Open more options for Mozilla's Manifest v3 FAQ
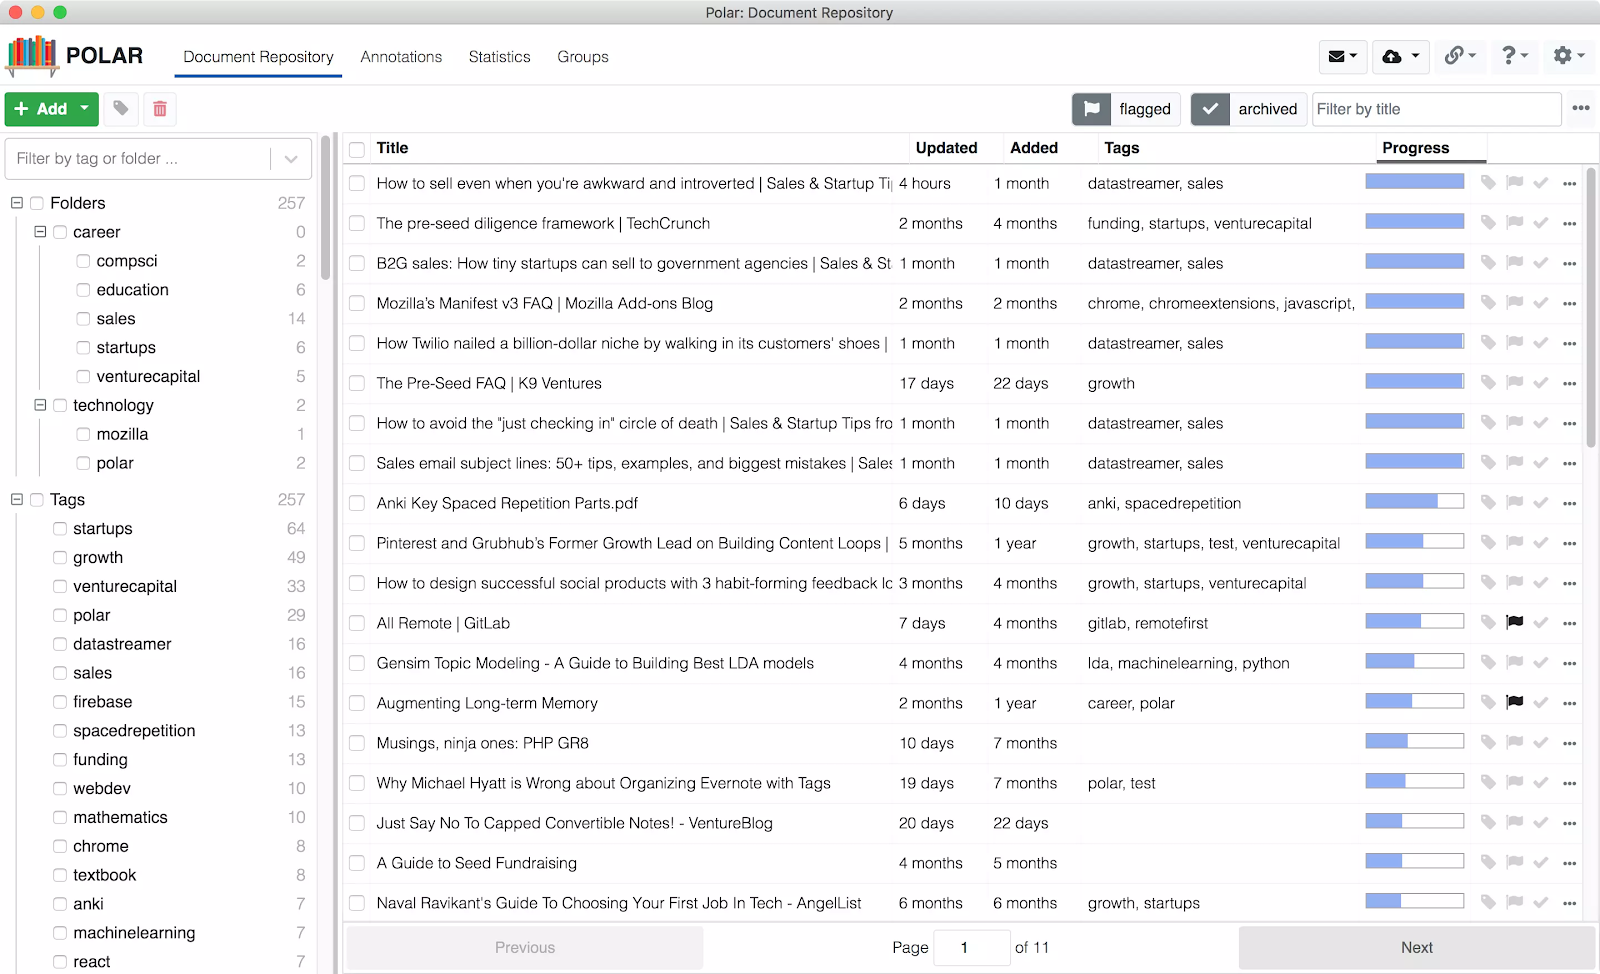This screenshot has width=1600, height=974. click(1569, 304)
